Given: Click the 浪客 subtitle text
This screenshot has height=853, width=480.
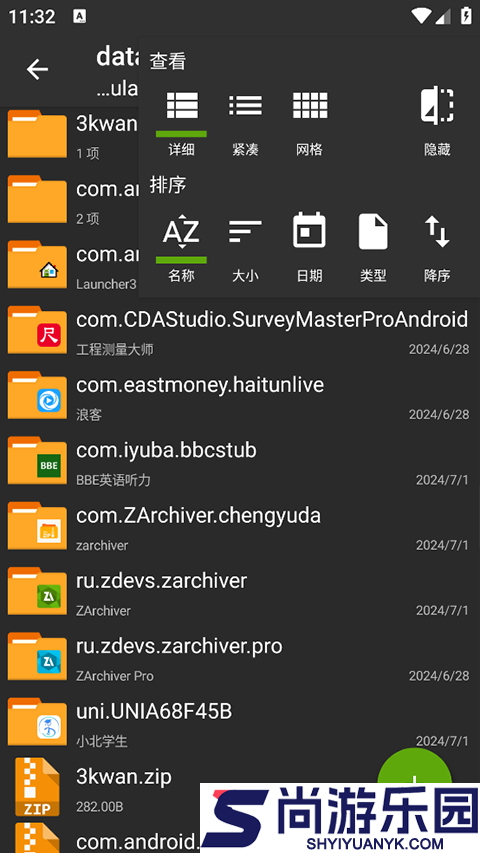Looking at the screenshot, I should point(89,415).
